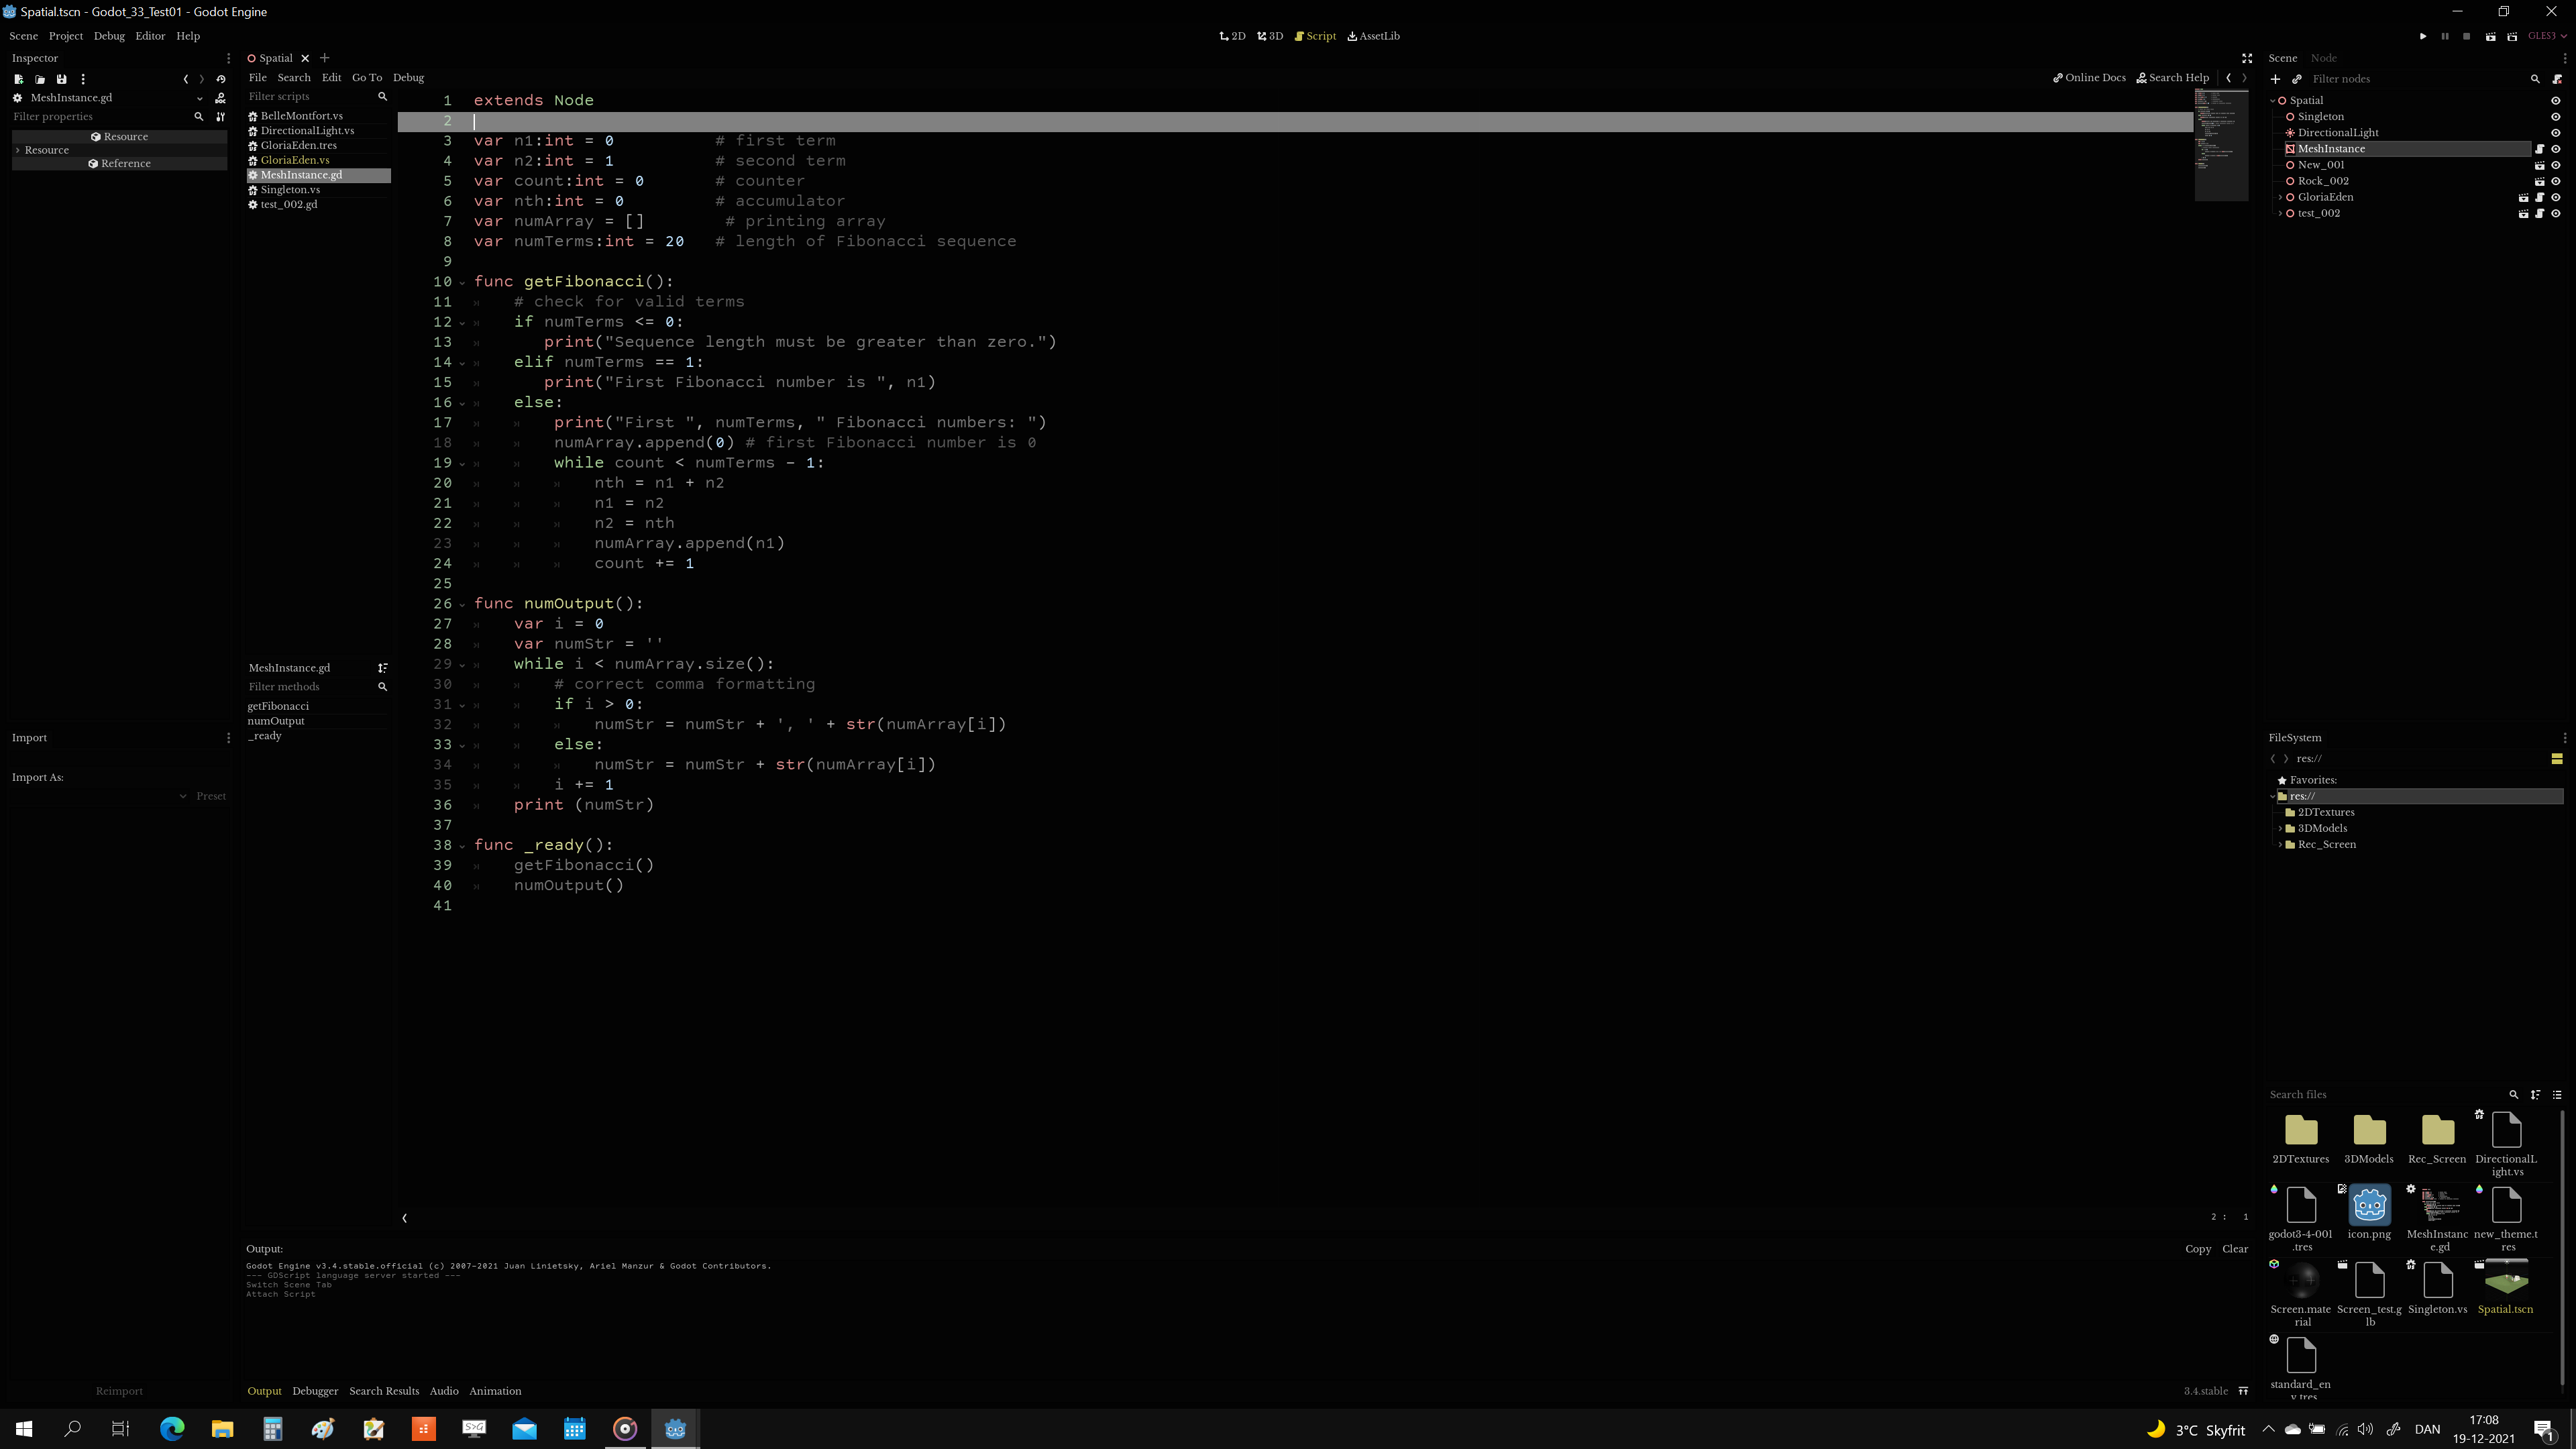
Task: Hide the Rock_002 node
Action: (x=2556, y=181)
